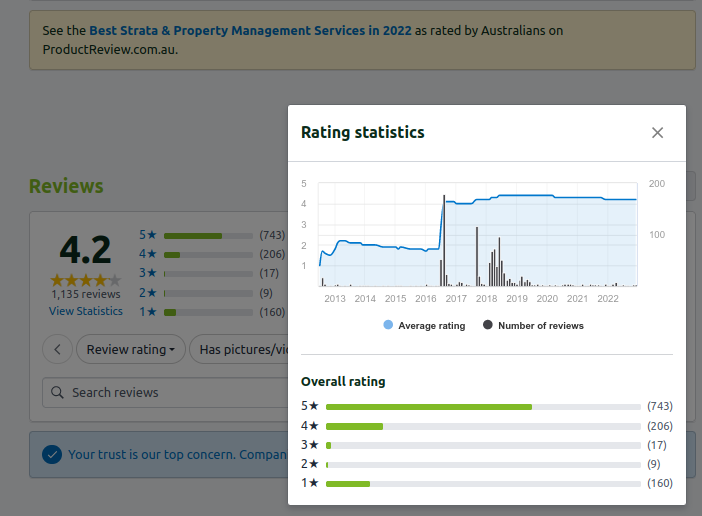Click the View Statistics link
This screenshot has height=516, width=702.
[86, 311]
